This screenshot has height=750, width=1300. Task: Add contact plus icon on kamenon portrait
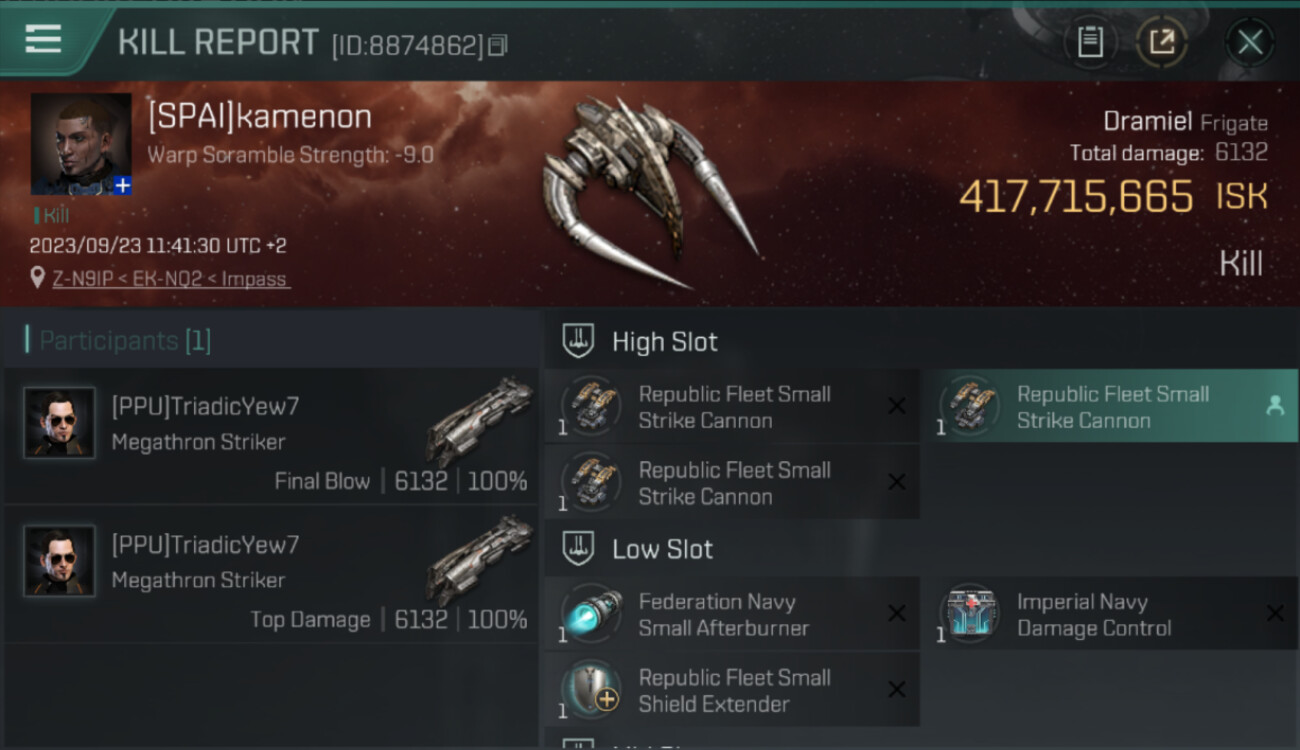[x=122, y=185]
